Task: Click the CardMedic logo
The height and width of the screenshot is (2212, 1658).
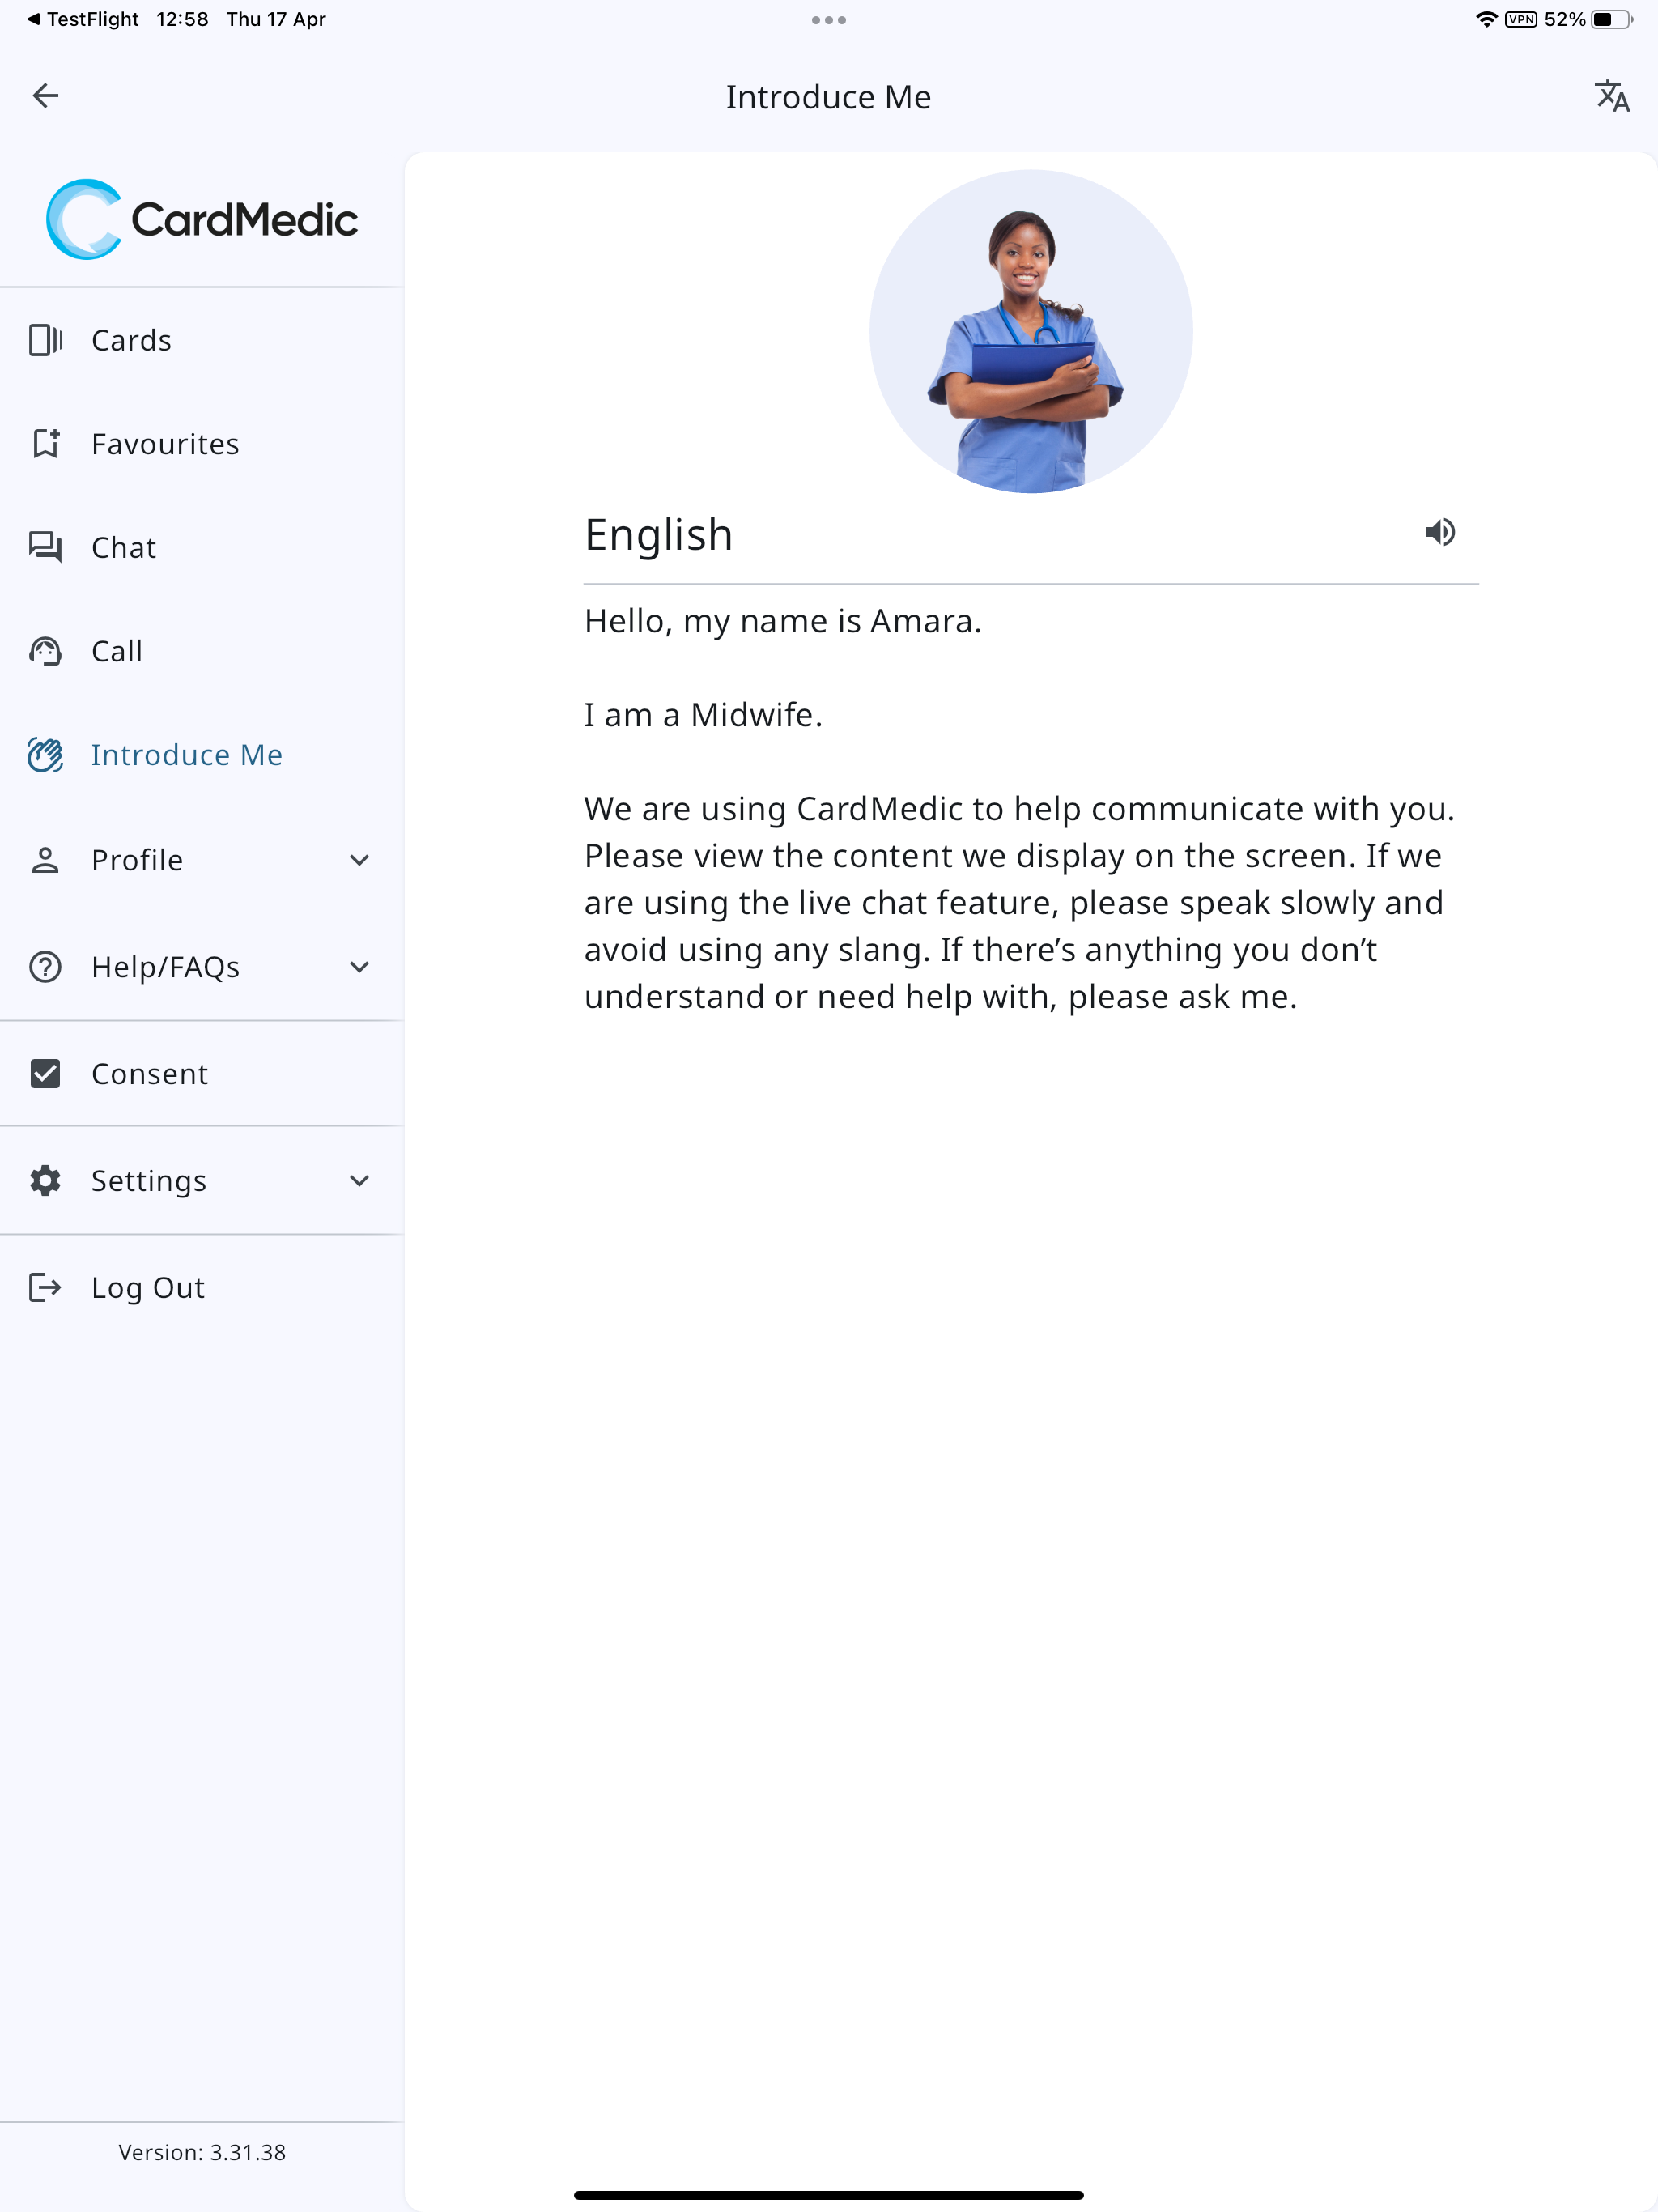Action: pos(202,219)
